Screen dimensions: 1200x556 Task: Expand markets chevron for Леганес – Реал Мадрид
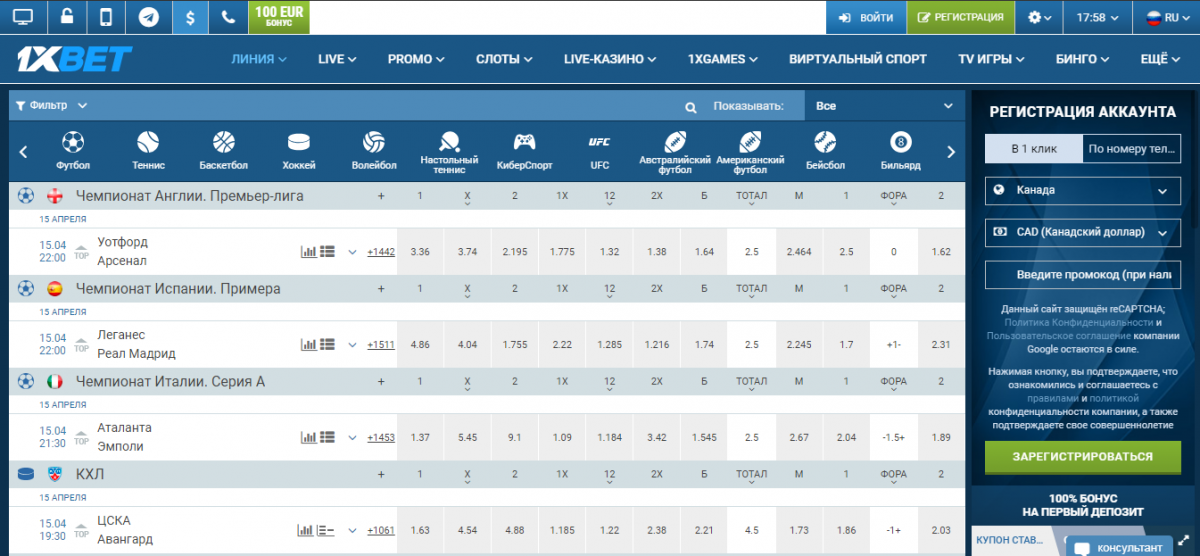coord(352,345)
